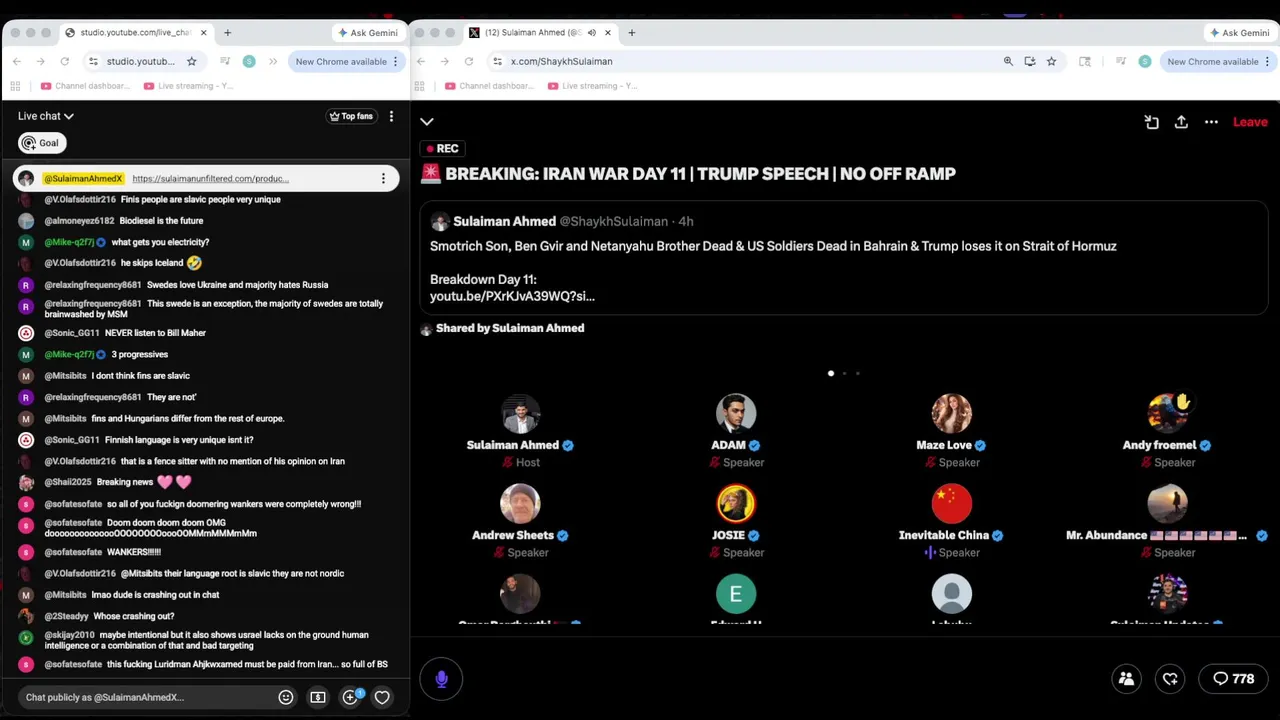This screenshot has width=1280, height=720.
Task: Open profile S avatar in right Chrome window
Action: [x=1145, y=61]
